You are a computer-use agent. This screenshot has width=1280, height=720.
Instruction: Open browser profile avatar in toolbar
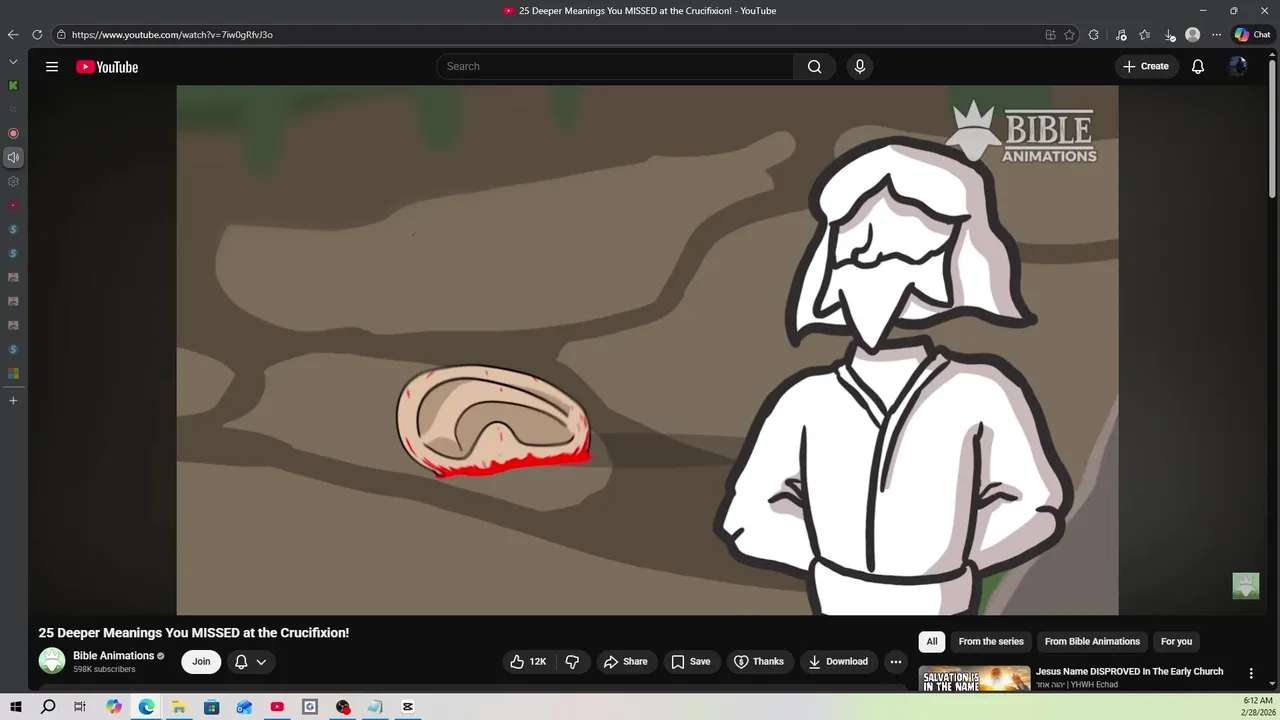click(1192, 35)
